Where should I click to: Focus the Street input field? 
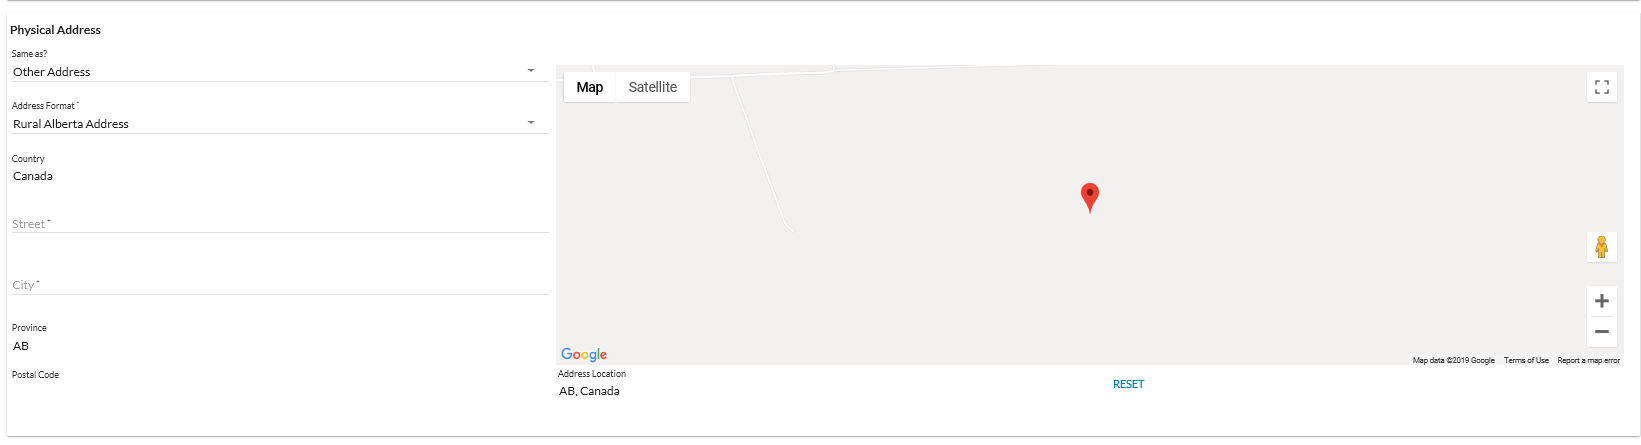coord(278,224)
